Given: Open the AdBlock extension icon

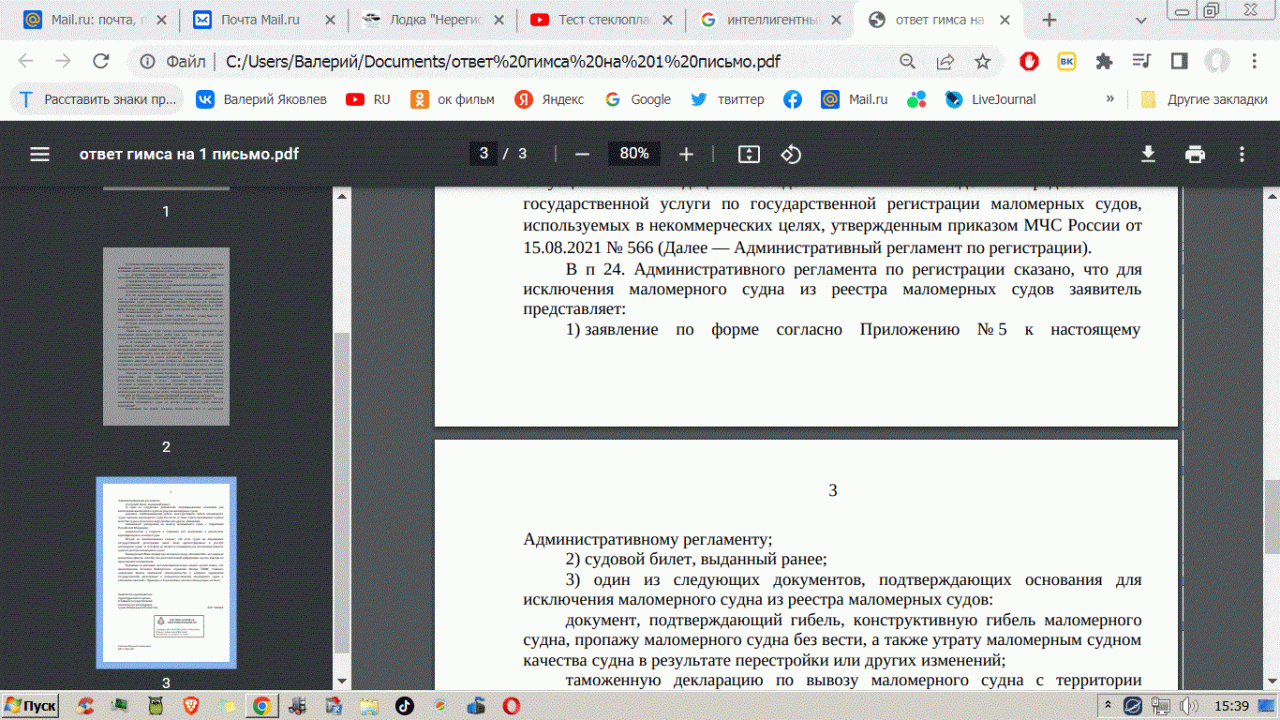Looking at the screenshot, I should point(1029,62).
